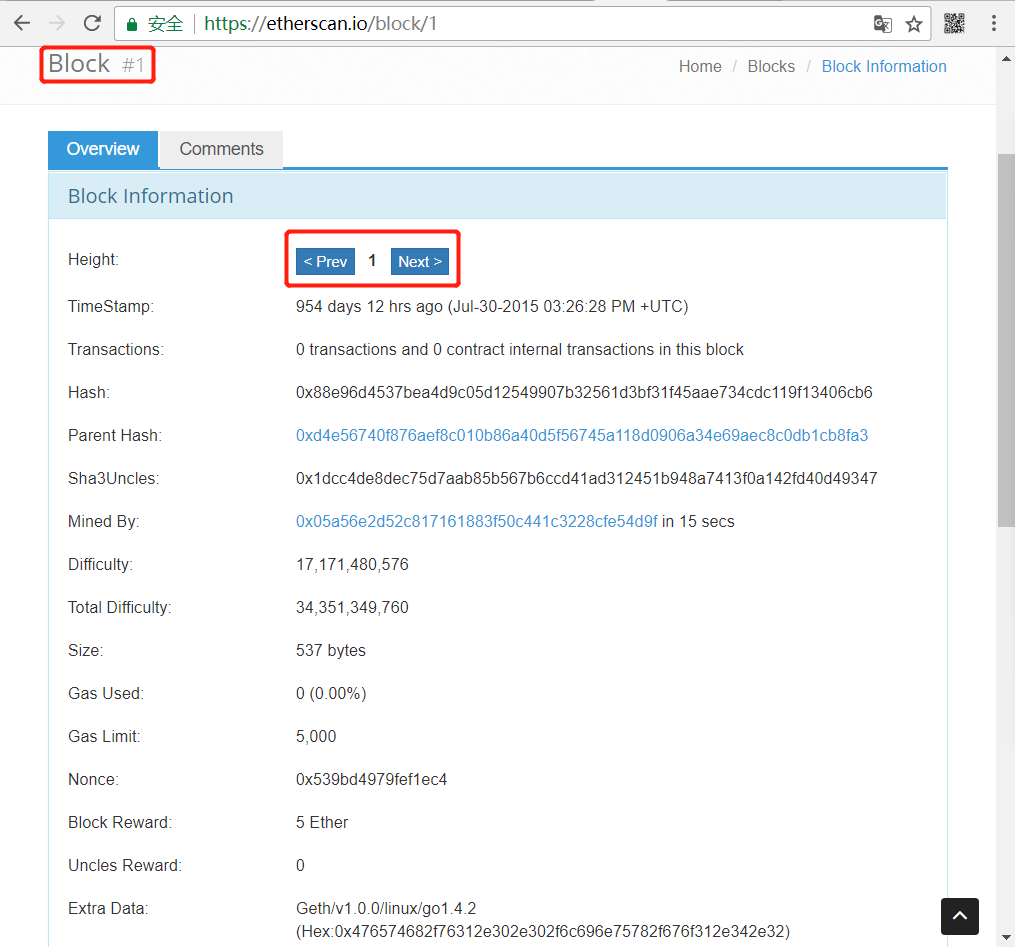This screenshot has width=1015, height=947.
Task: Open the Mined By miner address
Action: [x=476, y=522]
